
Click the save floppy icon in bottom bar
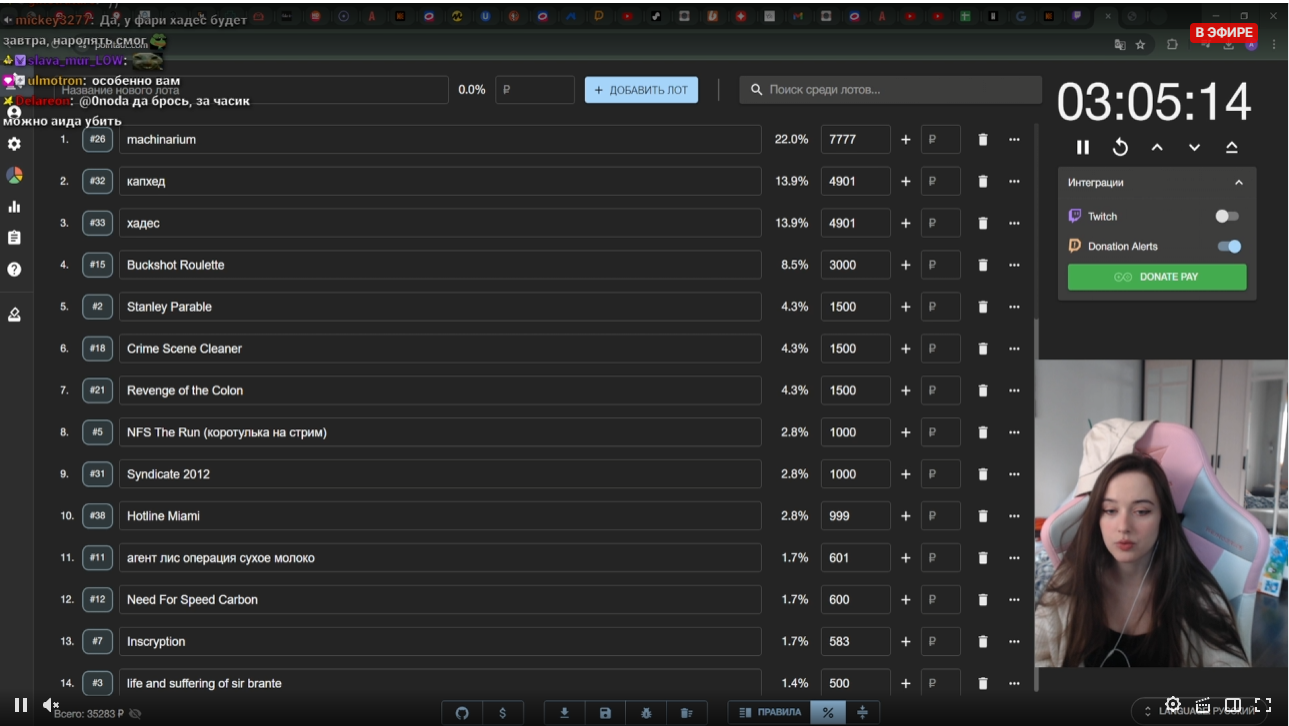tap(605, 713)
